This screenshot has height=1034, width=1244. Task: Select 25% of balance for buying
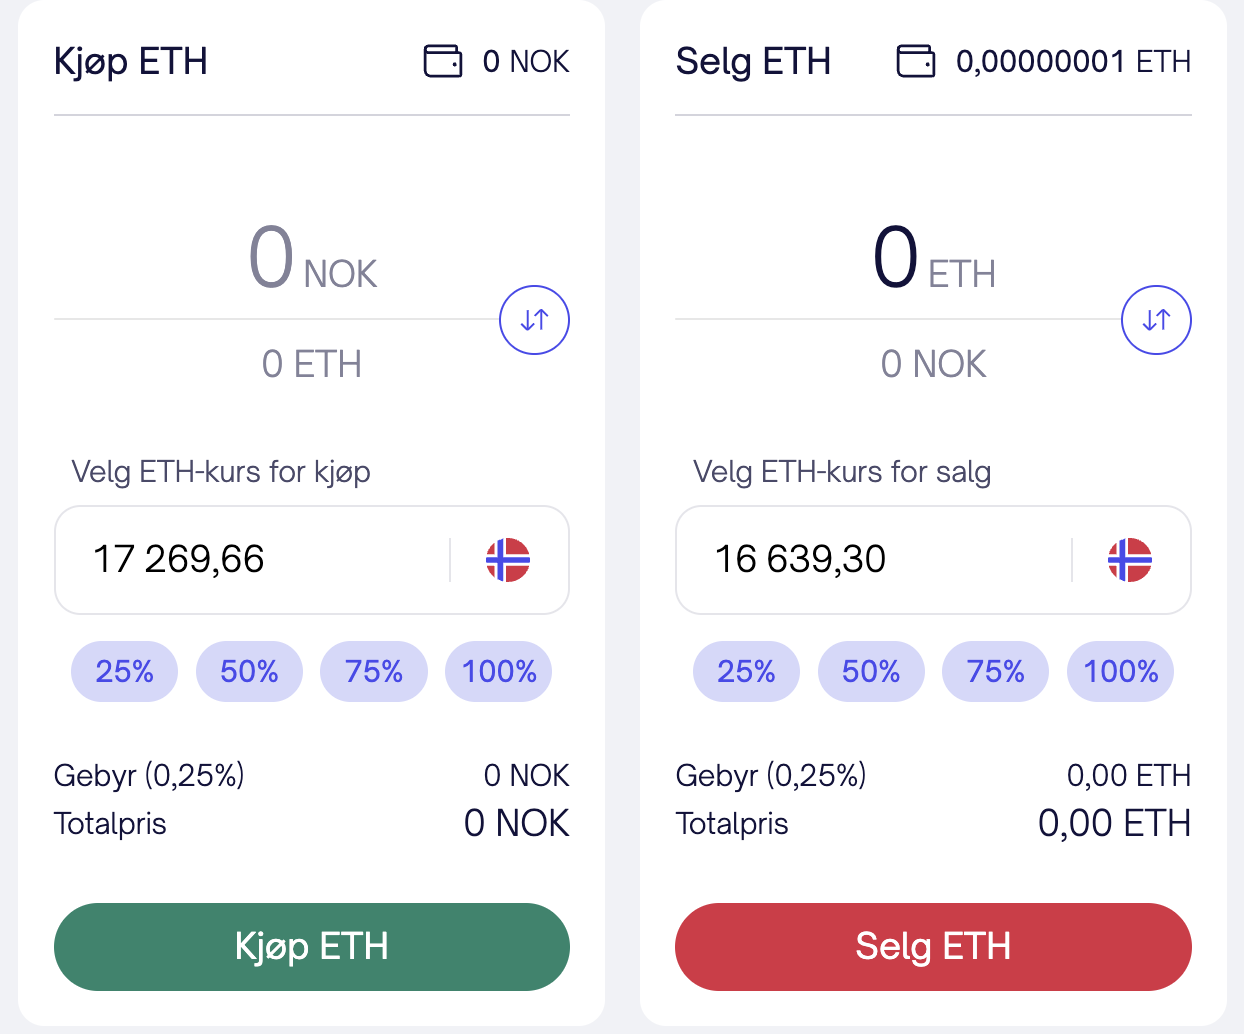point(124,671)
